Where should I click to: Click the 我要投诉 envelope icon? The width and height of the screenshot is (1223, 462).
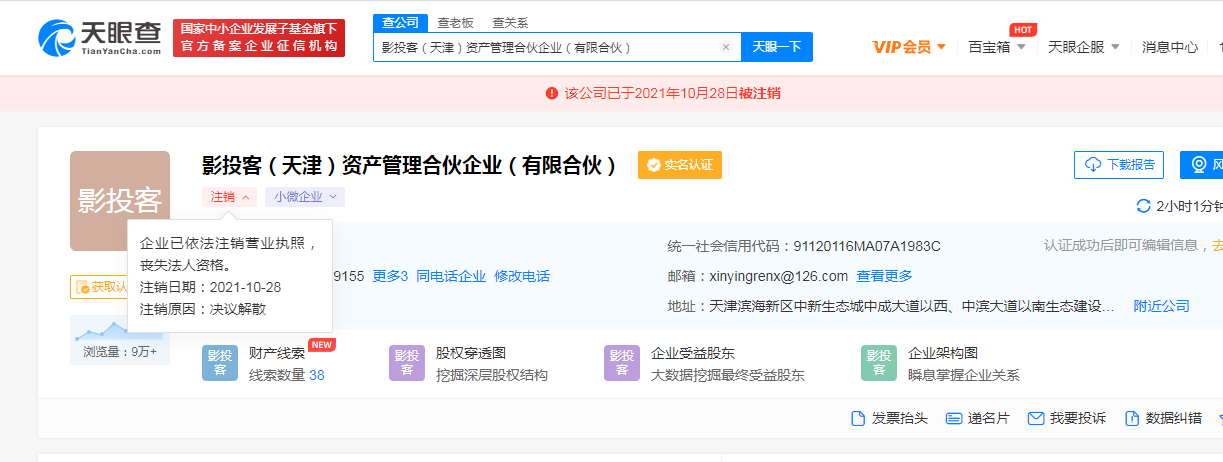pyautogui.click(x=1036, y=418)
